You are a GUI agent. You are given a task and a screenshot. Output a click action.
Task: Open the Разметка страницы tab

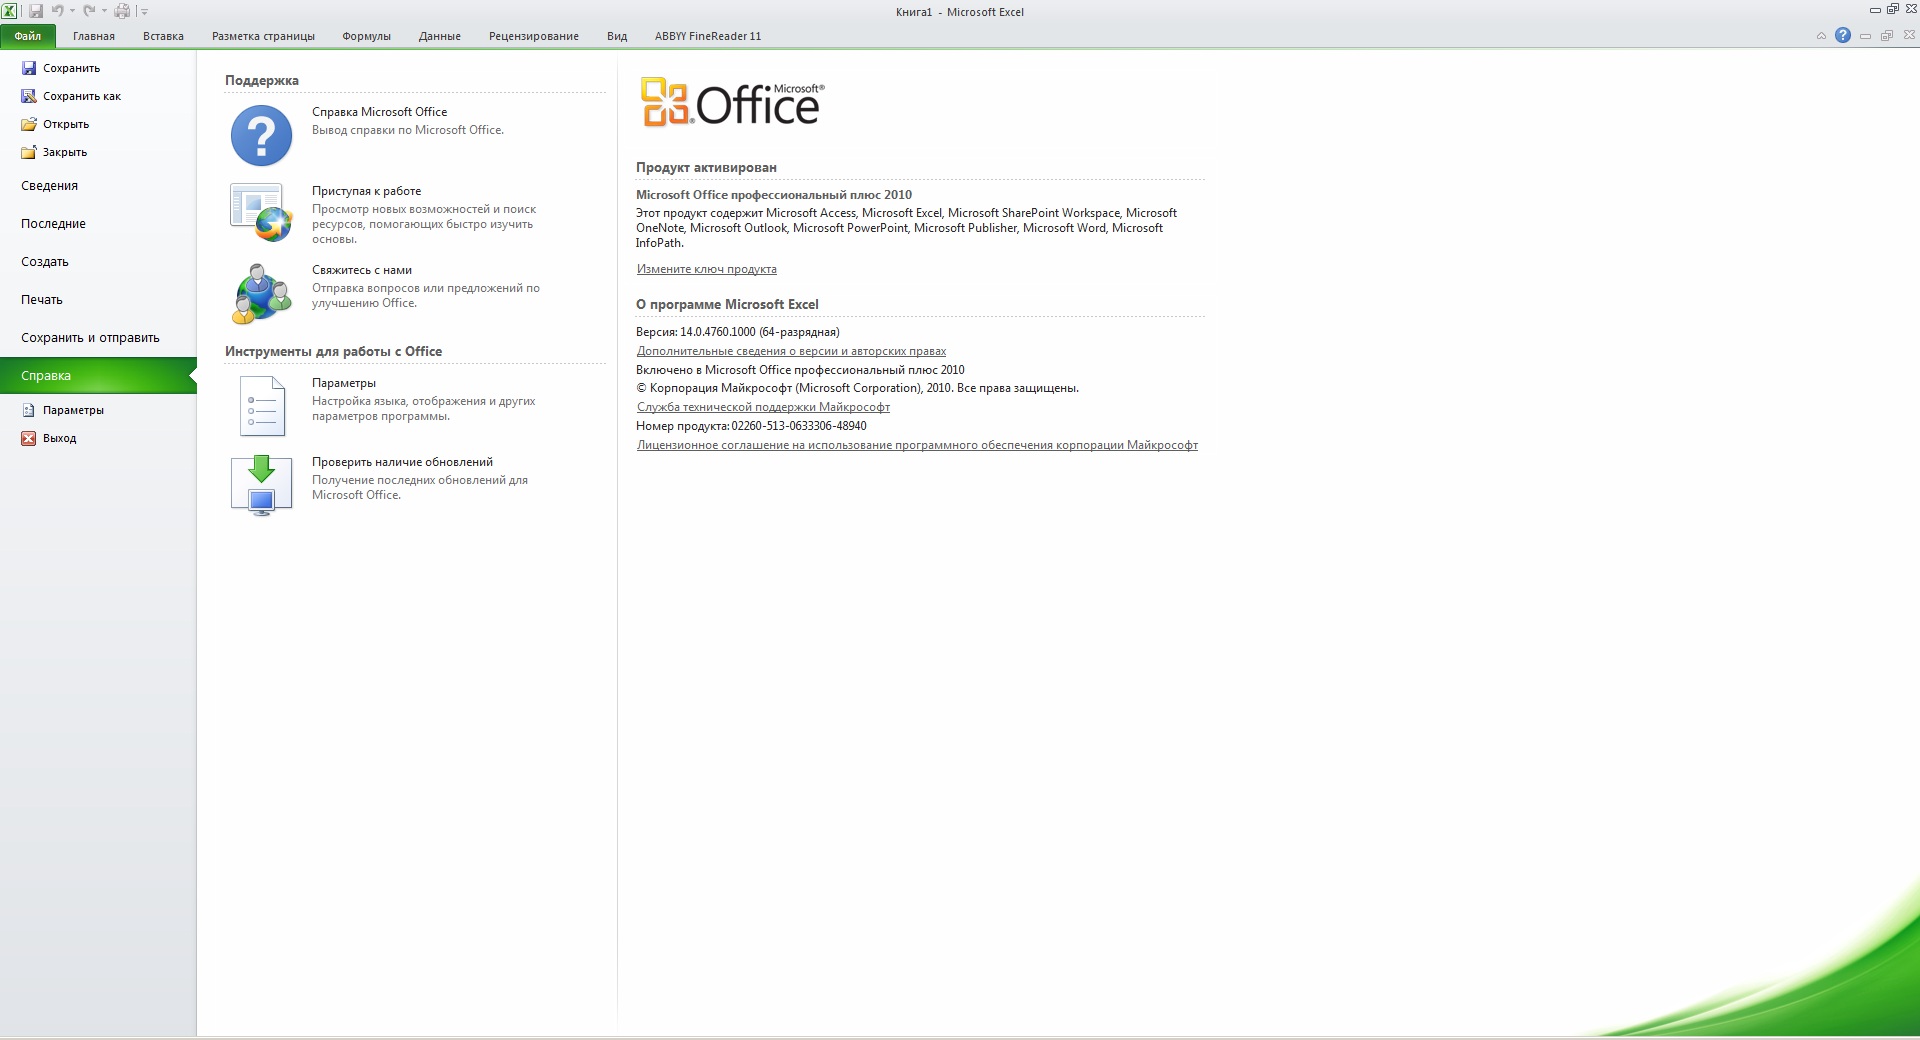tap(263, 36)
